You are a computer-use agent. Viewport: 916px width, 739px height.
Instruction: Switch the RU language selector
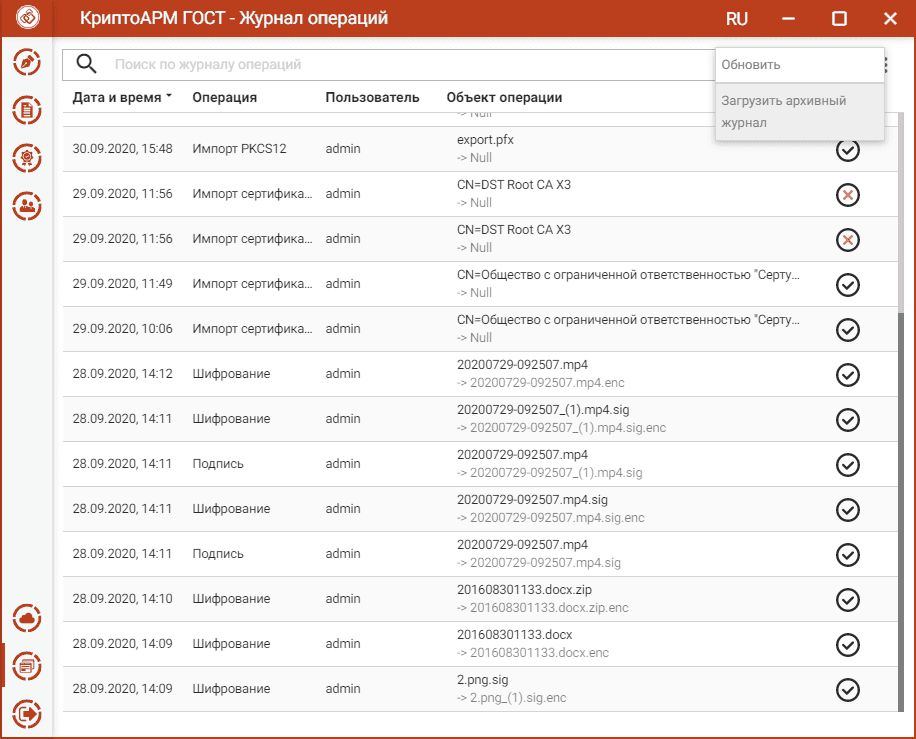[x=737, y=19]
